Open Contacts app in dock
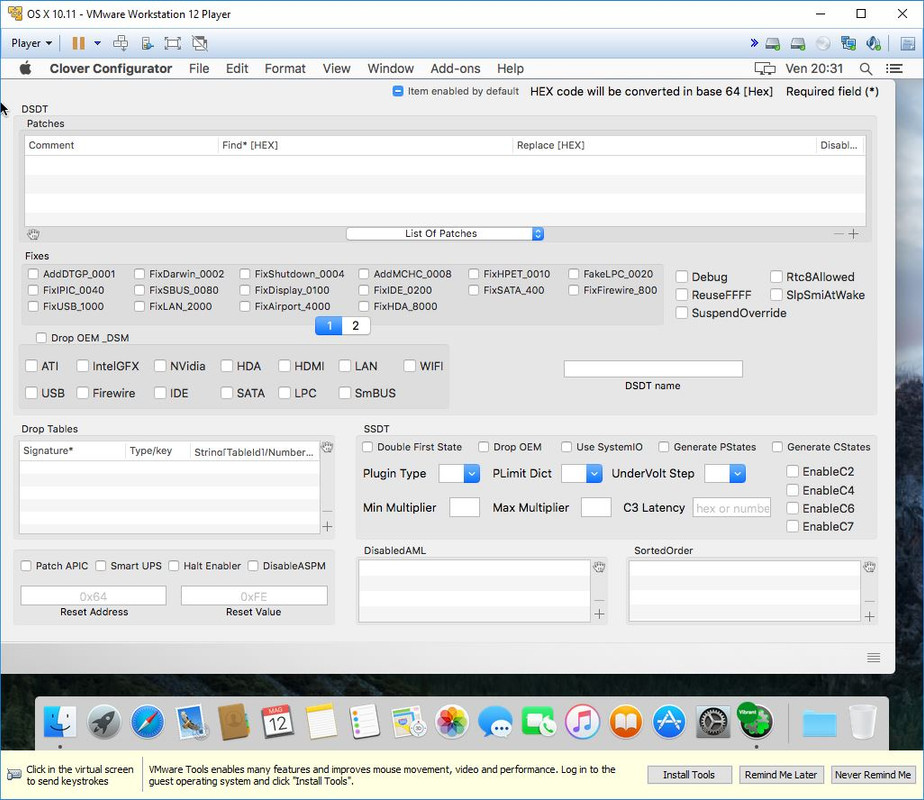 (234, 722)
